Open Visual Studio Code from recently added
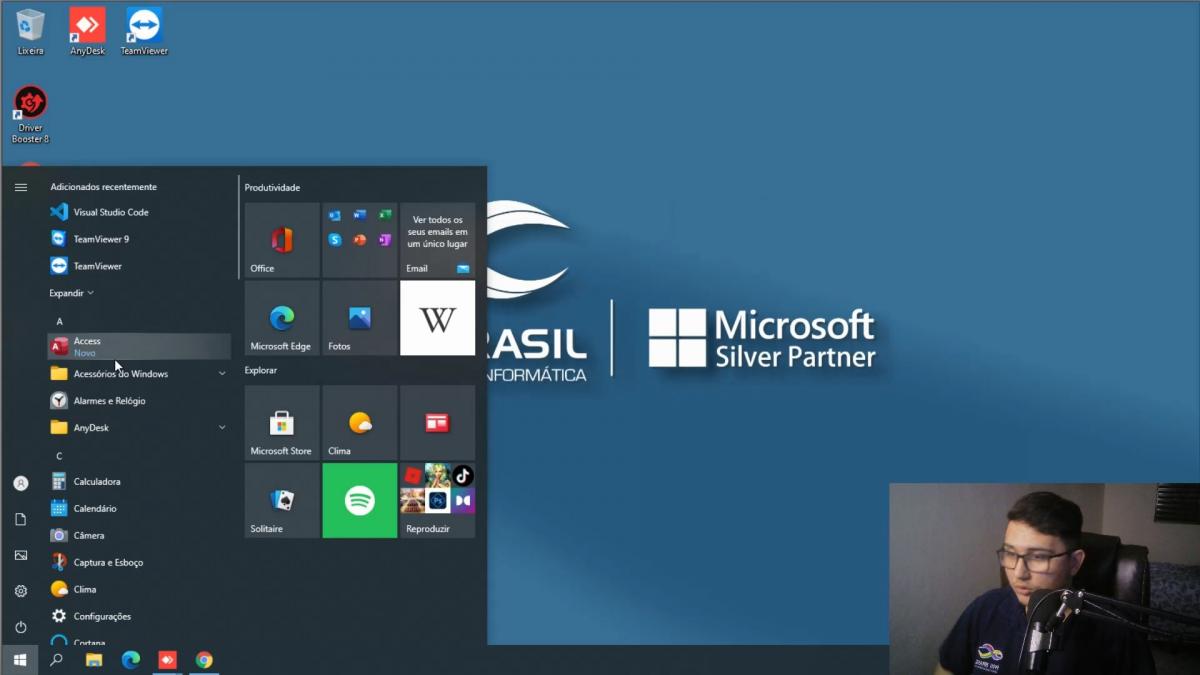Viewport: 1200px width, 675px height. (139, 212)
